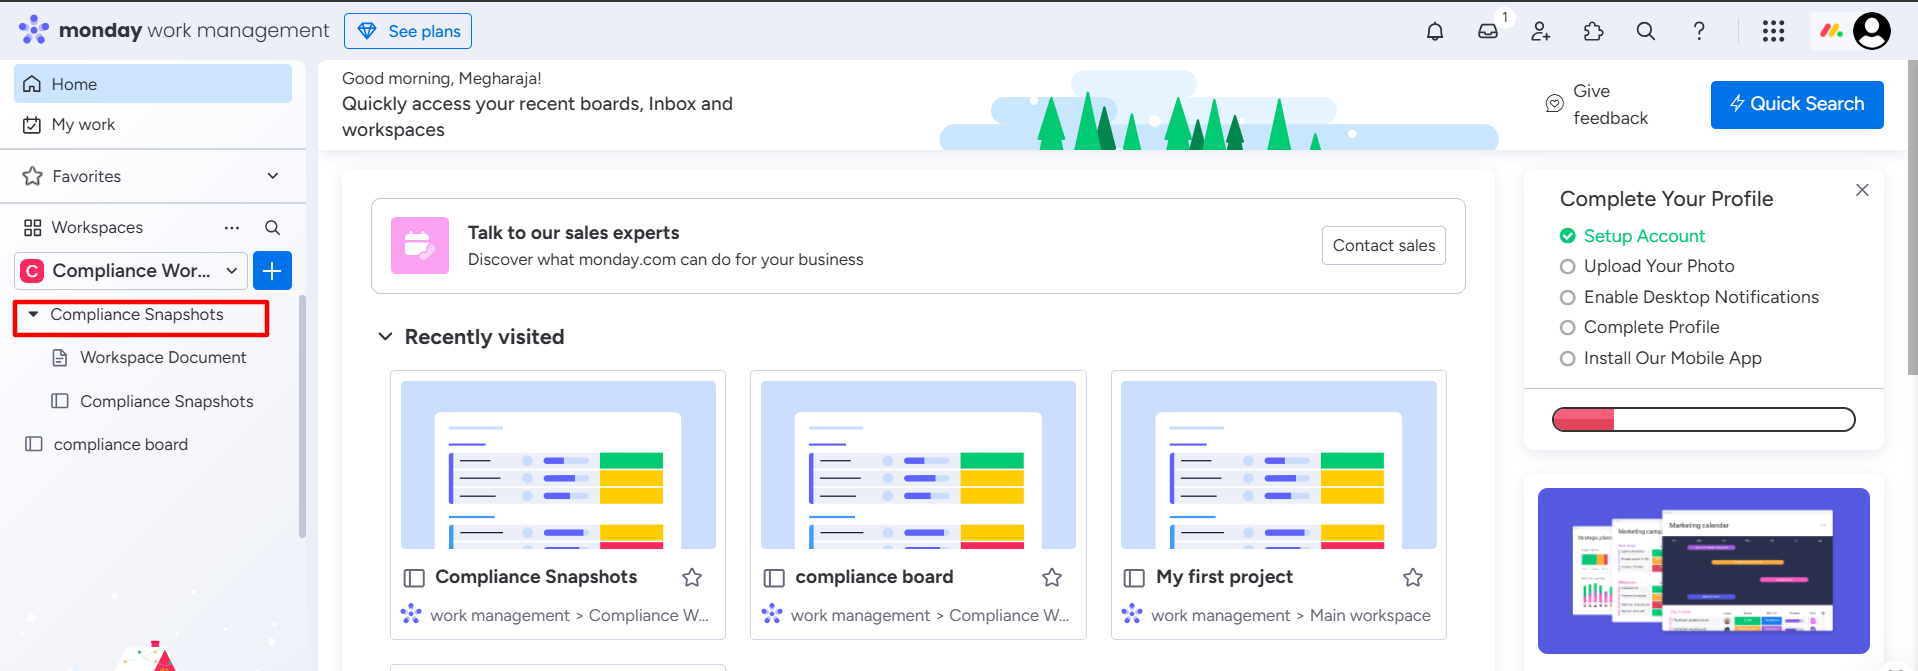The height and width of the screenshot is (671, 1918).
Task: Expand the Favorites section chevron
Action: coord(273,176)
